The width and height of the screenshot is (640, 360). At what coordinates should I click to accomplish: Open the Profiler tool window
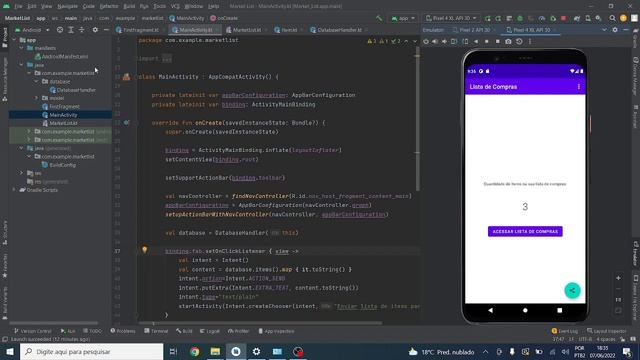238,331
